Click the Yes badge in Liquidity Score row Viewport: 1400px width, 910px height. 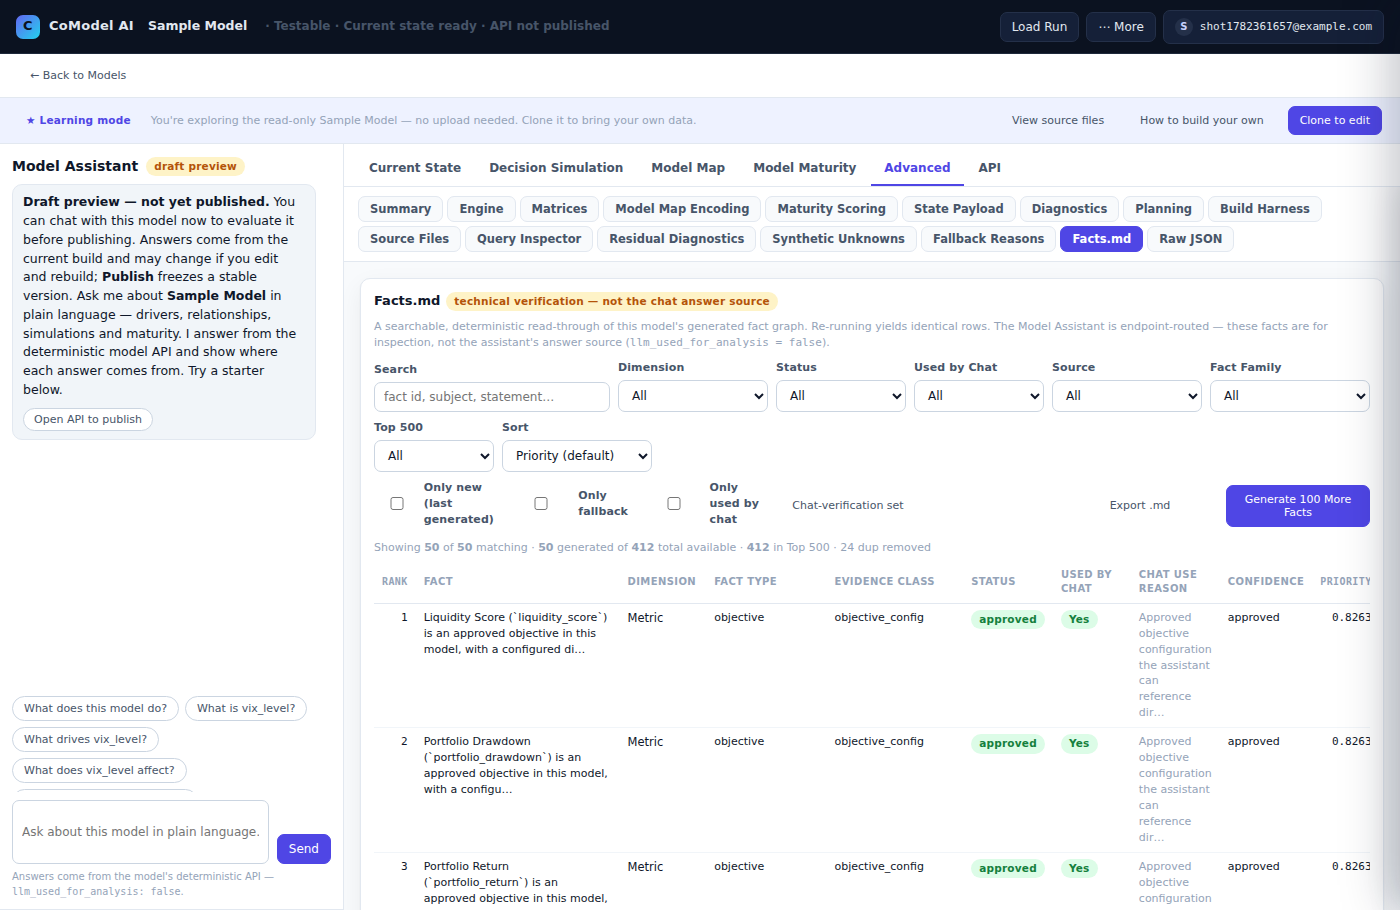[x=1079, y=620]
